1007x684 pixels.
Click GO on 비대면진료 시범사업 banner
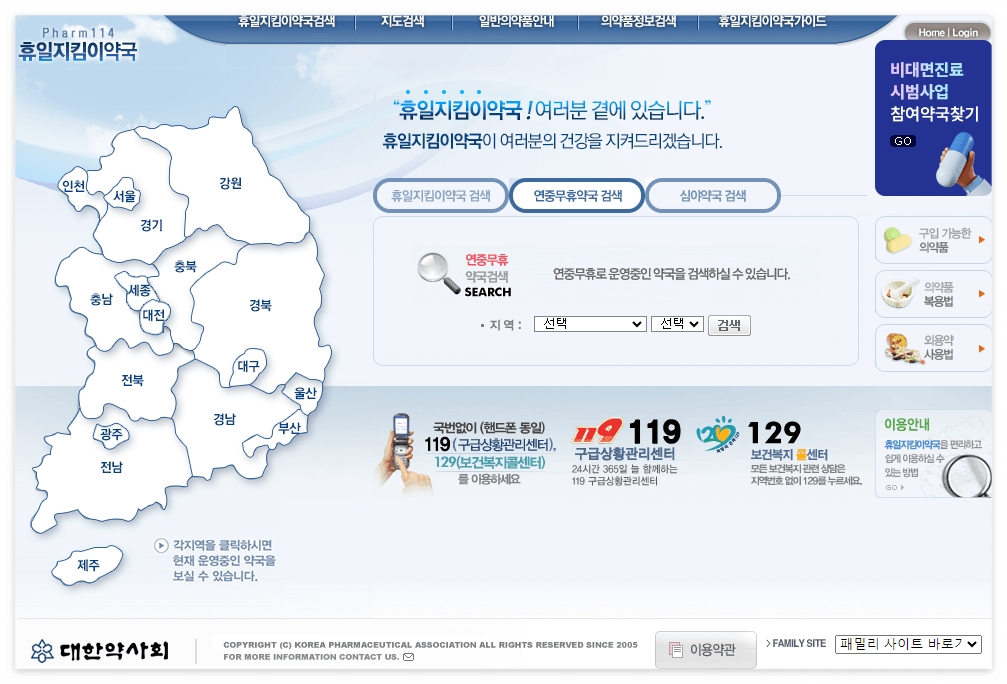coord(903,141)
